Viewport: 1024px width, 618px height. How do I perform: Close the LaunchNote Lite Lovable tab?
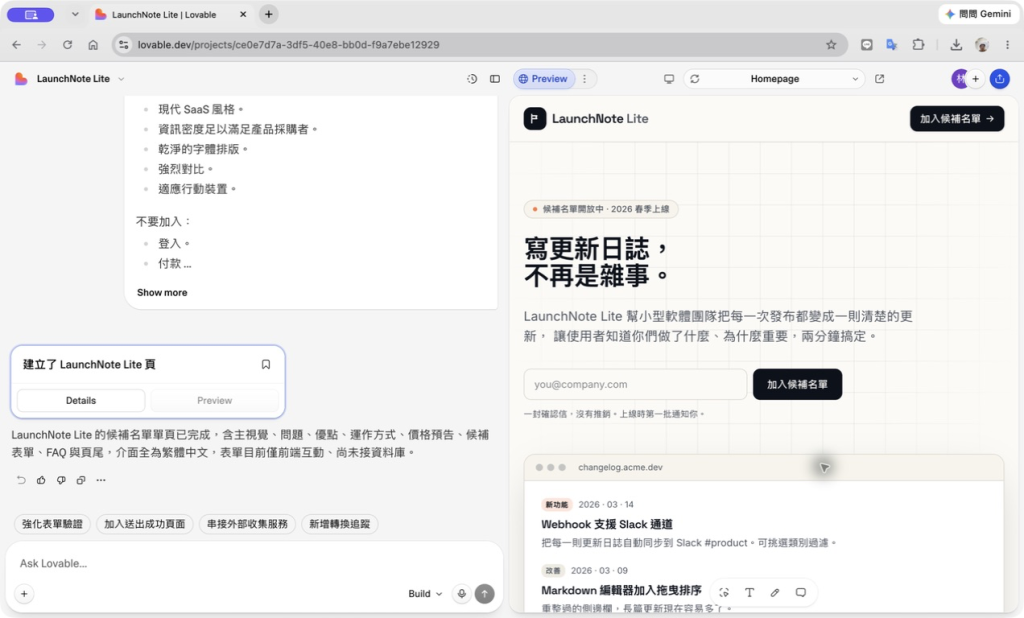[243, 14]
